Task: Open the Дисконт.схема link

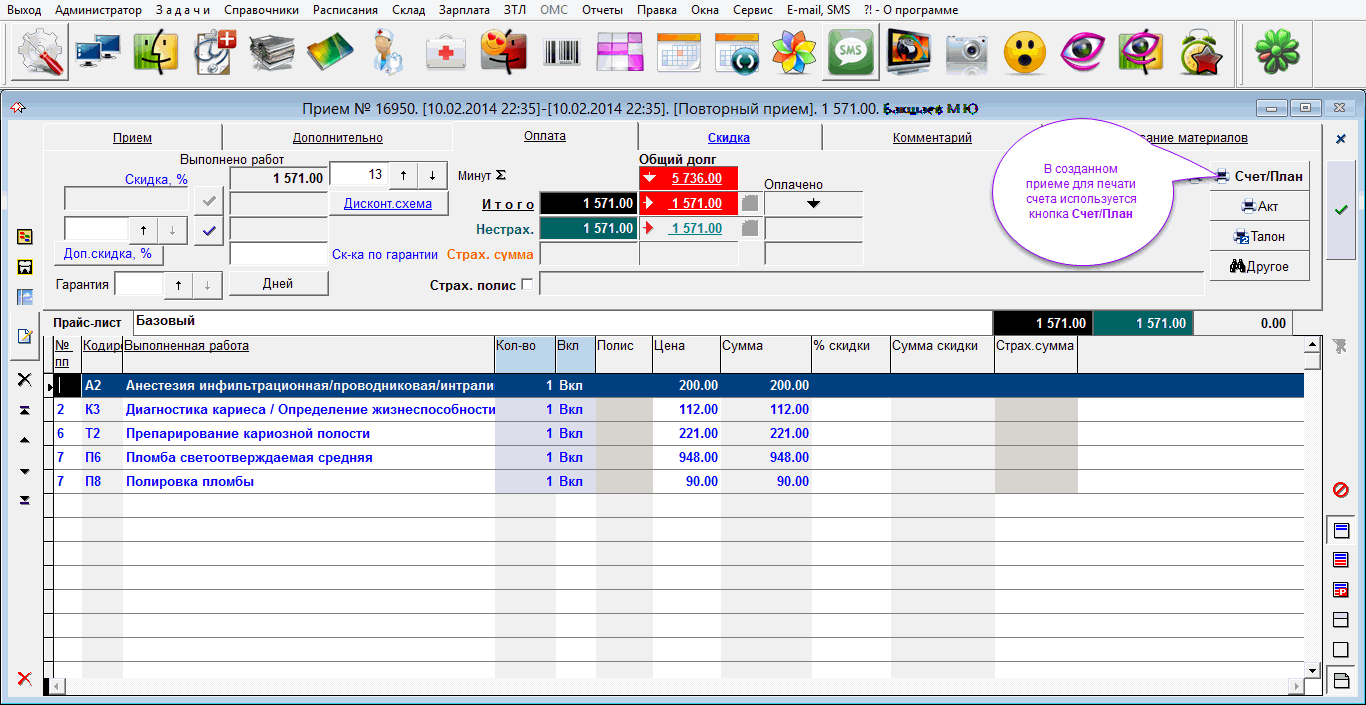Action: pos(388,203)
